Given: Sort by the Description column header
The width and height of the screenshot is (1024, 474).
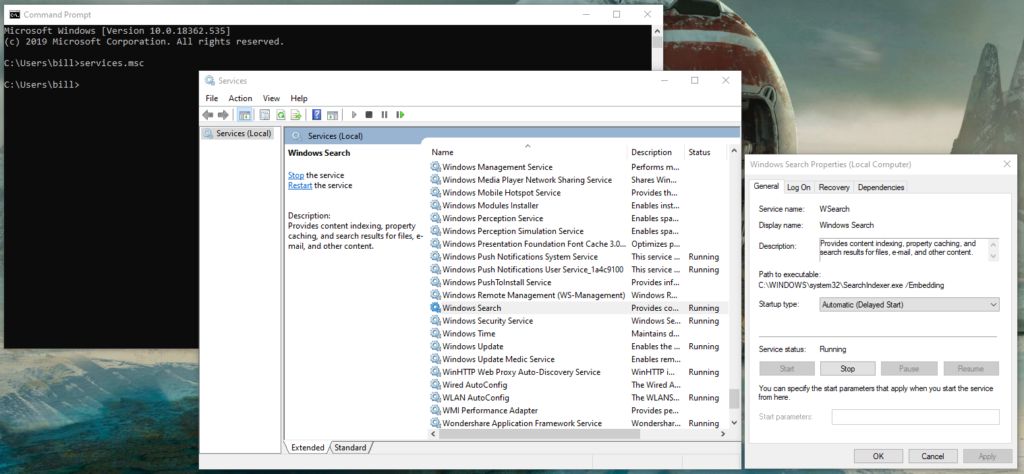Looking at the screenshot, I should [x=655, y=152].
